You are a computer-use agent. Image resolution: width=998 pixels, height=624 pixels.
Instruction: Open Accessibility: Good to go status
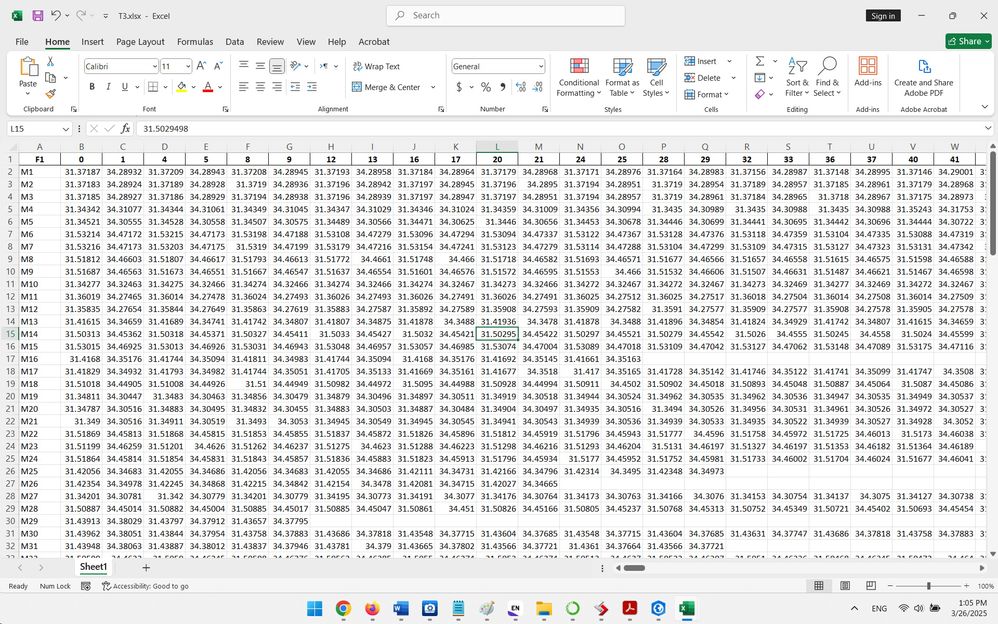pyautogui.click(x=145, y=586)
